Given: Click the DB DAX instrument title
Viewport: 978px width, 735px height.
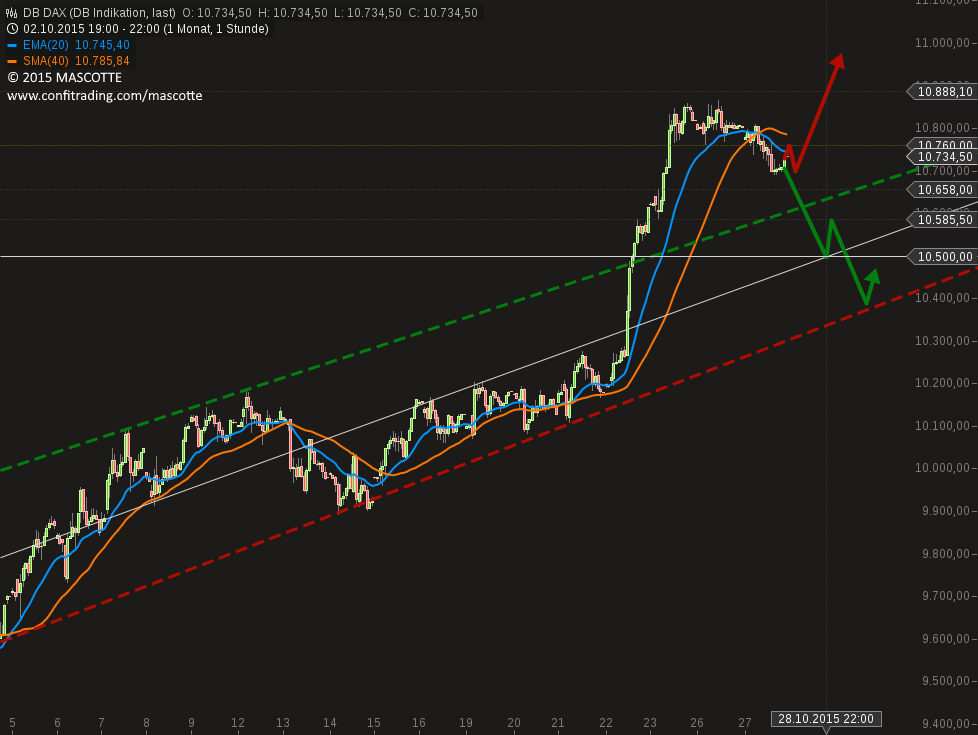Looking at the screenshot, I should coord(99,13).
